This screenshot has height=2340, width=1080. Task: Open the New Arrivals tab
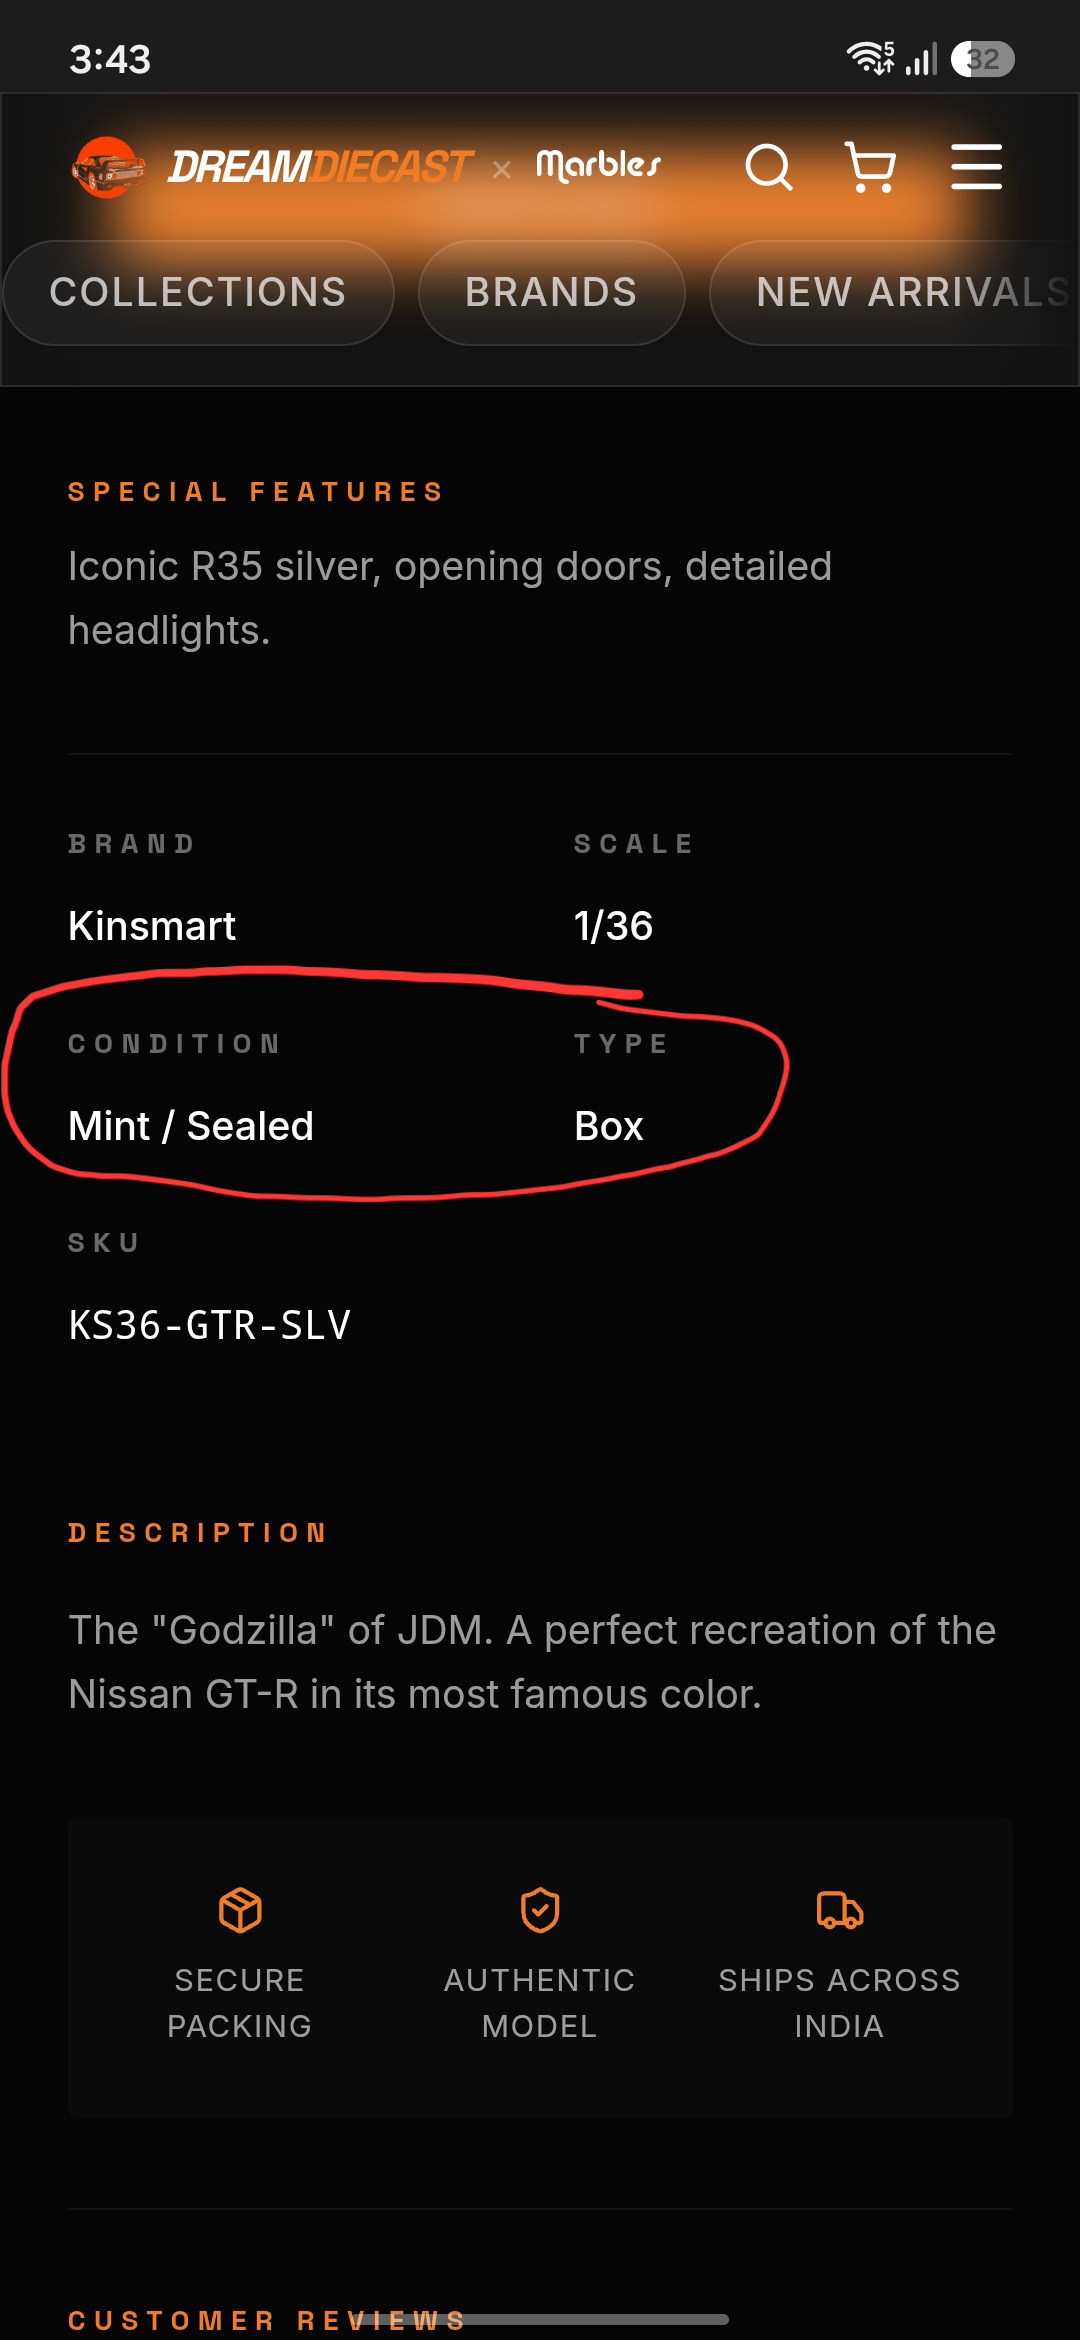[x=895, y=293]
